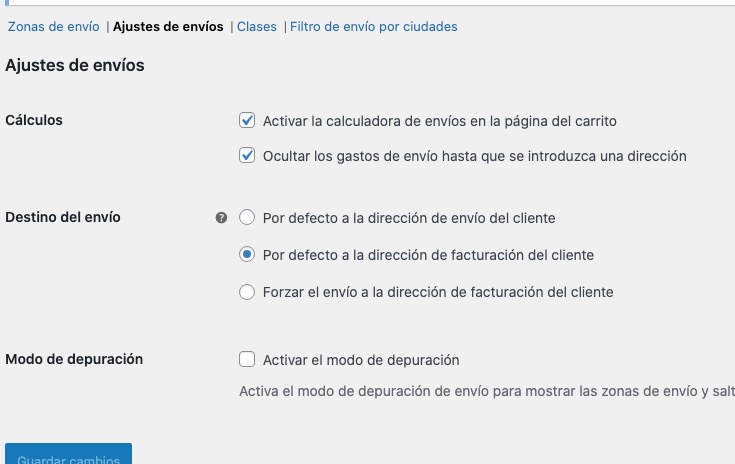Toggle the Ocultar gastos de envío checkbox box
This screenshot has height=464, width=735.
click(x=247, y=156)
